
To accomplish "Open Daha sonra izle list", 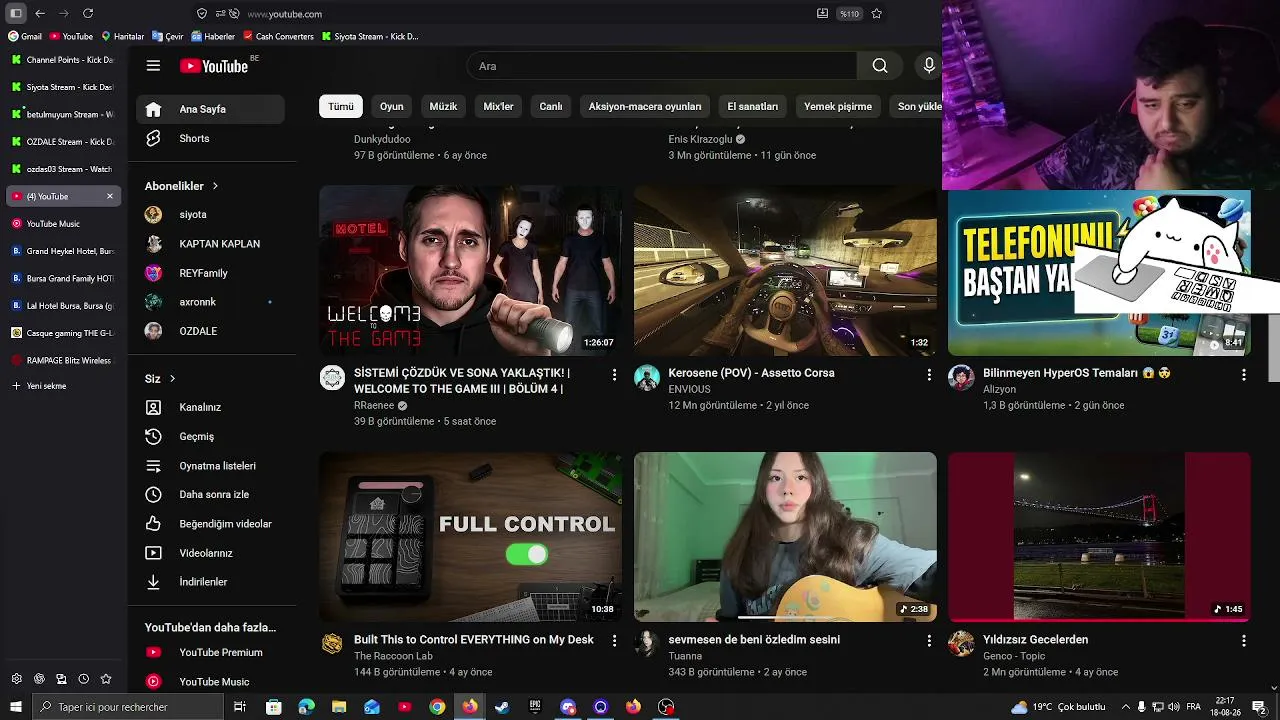I will coord(210,494).
